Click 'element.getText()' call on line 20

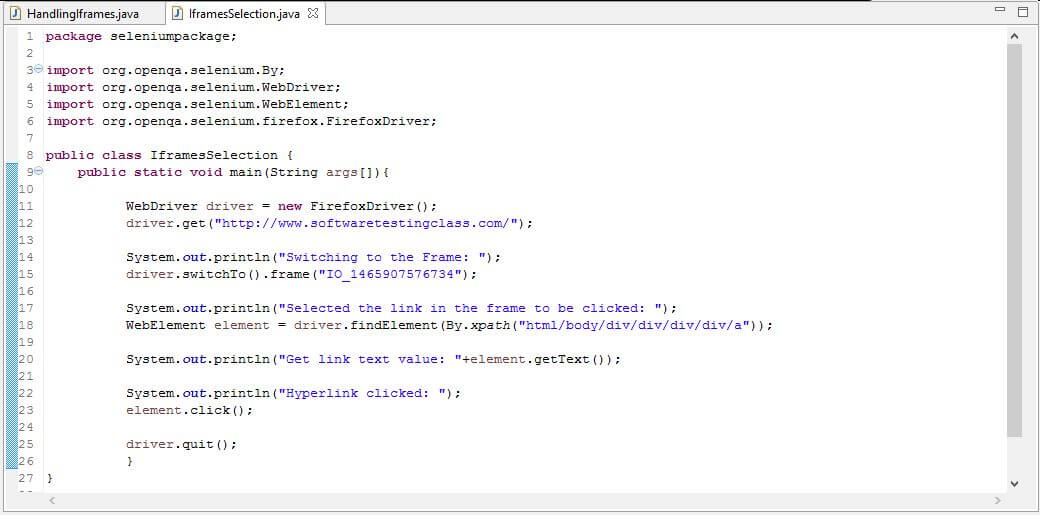pos(542,360)
